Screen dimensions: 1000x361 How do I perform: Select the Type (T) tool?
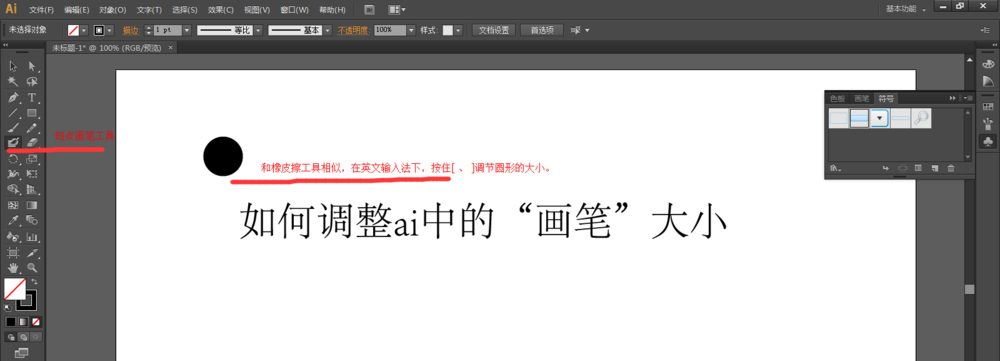coord(32,98)
